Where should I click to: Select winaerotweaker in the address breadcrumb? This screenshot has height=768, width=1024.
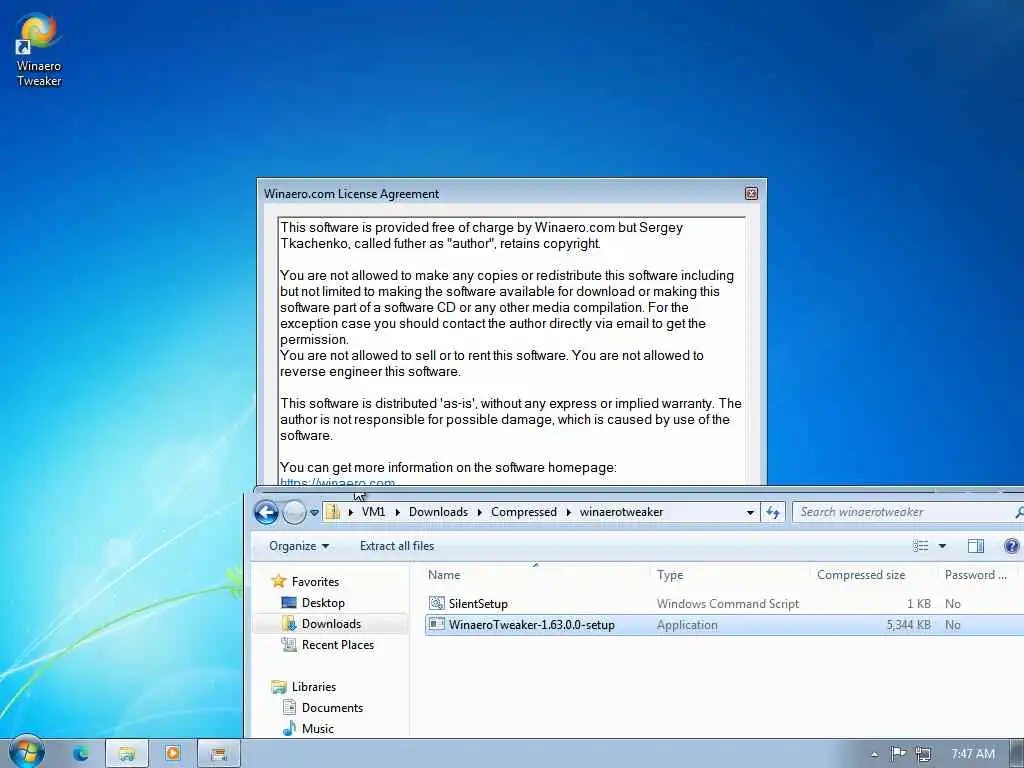[x=621, y=512]
